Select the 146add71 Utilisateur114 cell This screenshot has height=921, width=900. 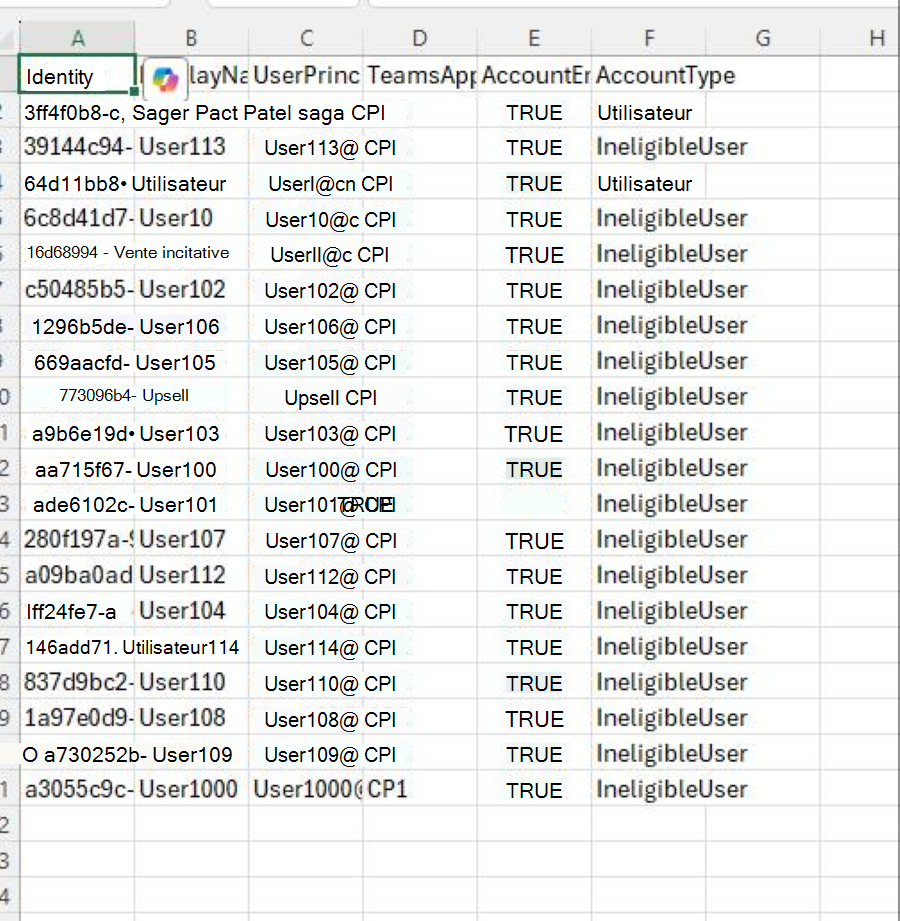[132, 647]
